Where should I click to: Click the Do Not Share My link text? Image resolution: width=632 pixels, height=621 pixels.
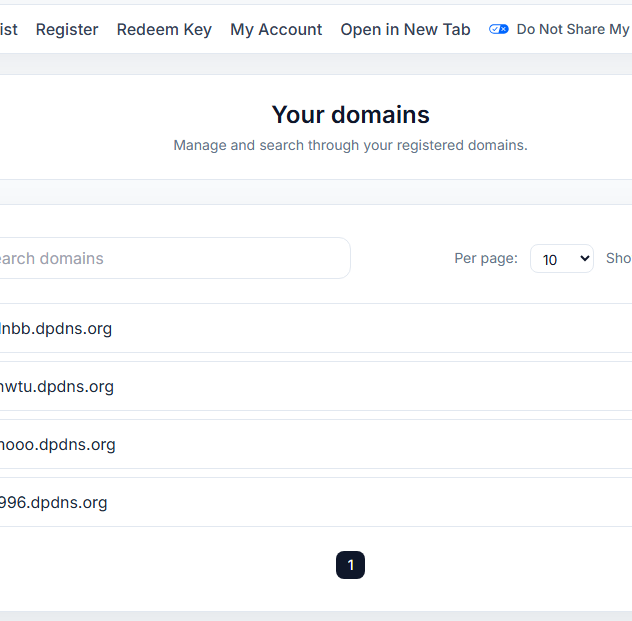click(572, 29)
